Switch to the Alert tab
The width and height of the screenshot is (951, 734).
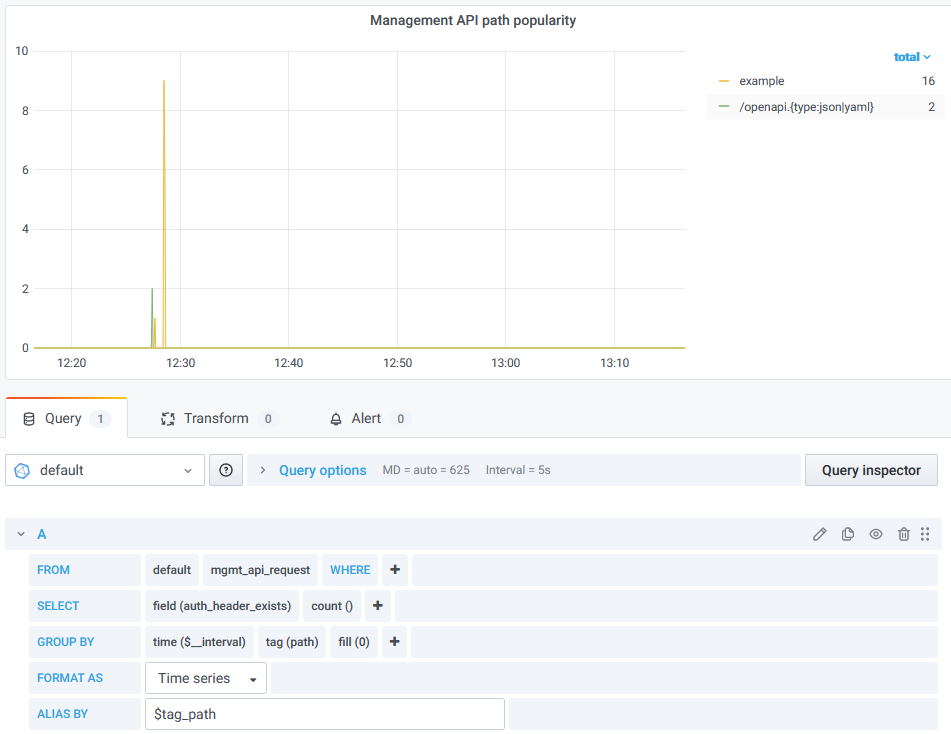tap(366, 419)
